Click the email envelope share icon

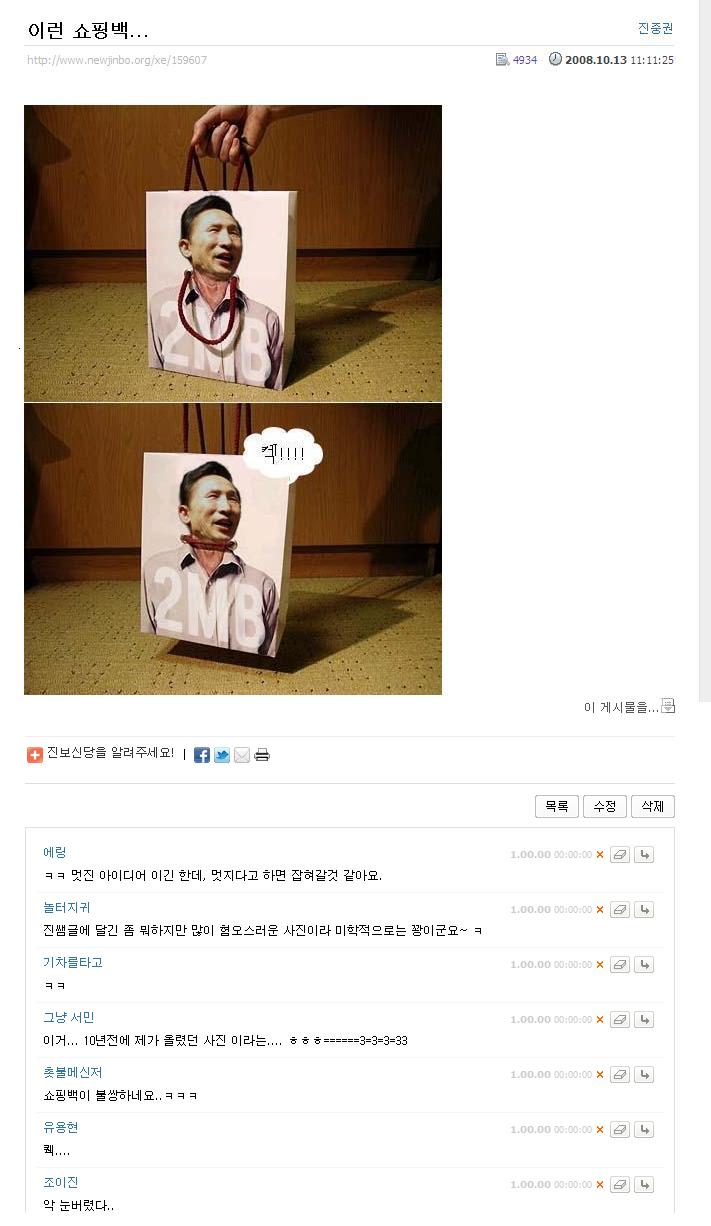(242, 755)
